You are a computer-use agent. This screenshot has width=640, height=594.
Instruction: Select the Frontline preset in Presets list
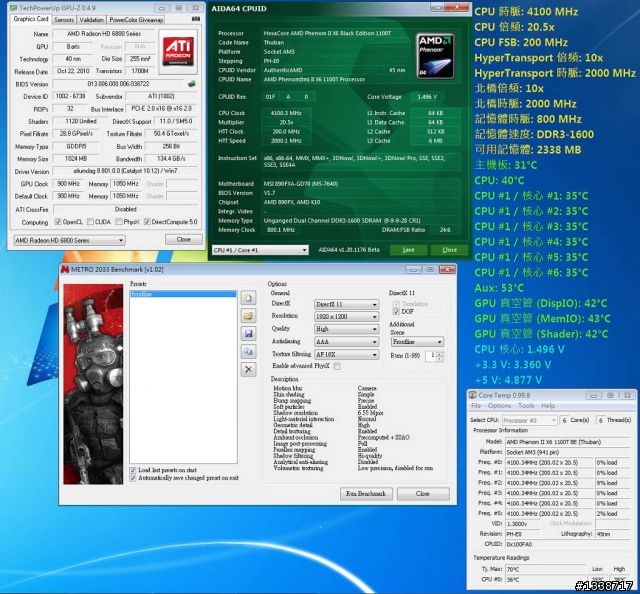click(x=183, y=294)
